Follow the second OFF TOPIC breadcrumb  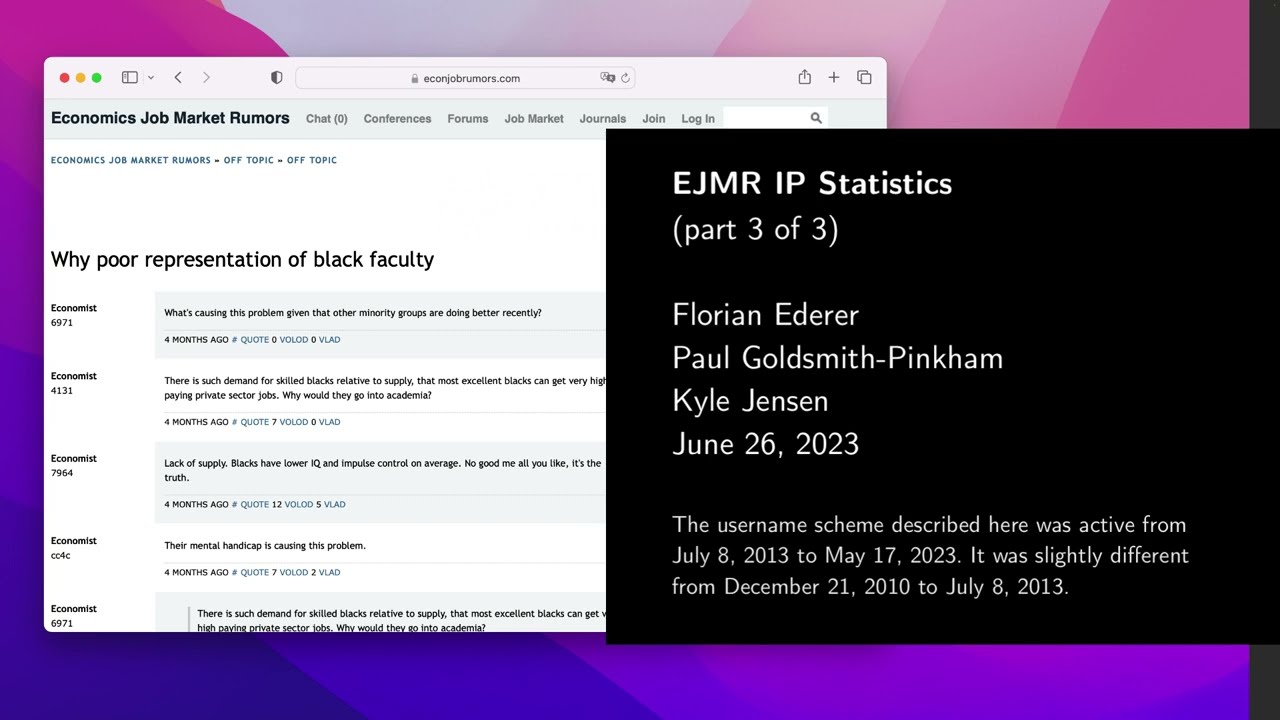312,160
